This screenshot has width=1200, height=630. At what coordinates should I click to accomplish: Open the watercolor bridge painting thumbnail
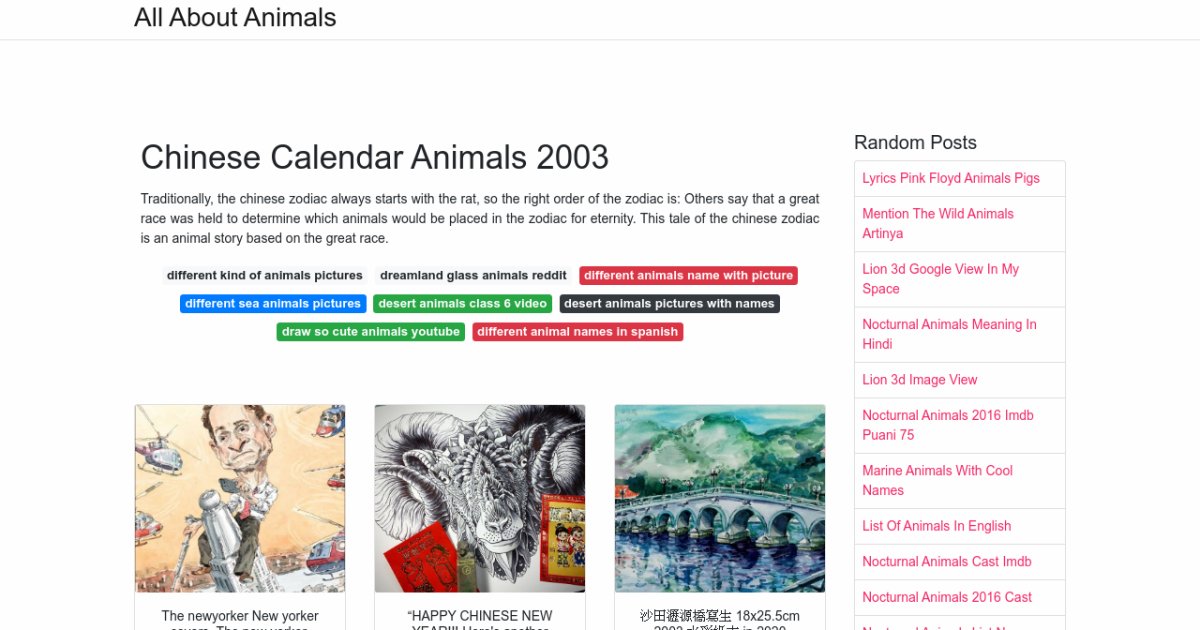(720, 498)
